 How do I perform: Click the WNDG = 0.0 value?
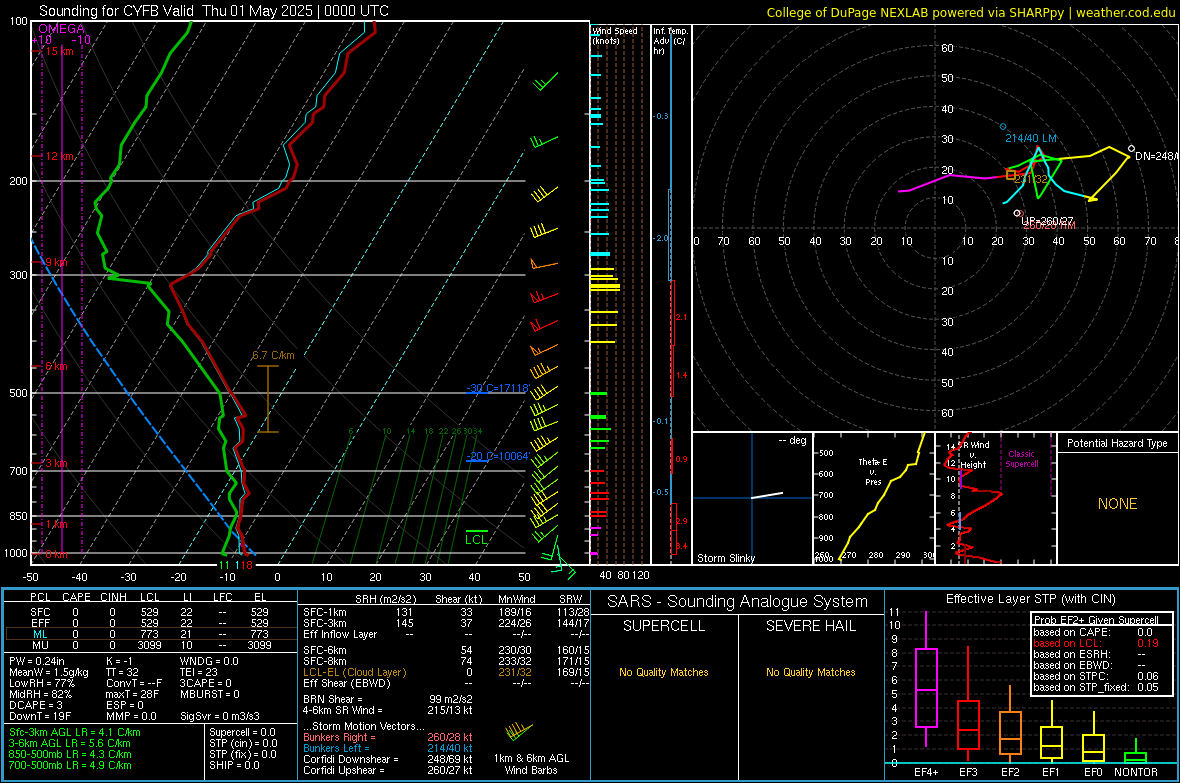point(209,661)
